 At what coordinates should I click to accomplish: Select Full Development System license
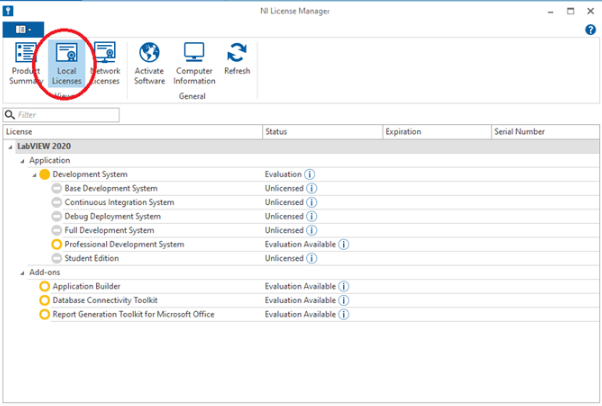109,230
